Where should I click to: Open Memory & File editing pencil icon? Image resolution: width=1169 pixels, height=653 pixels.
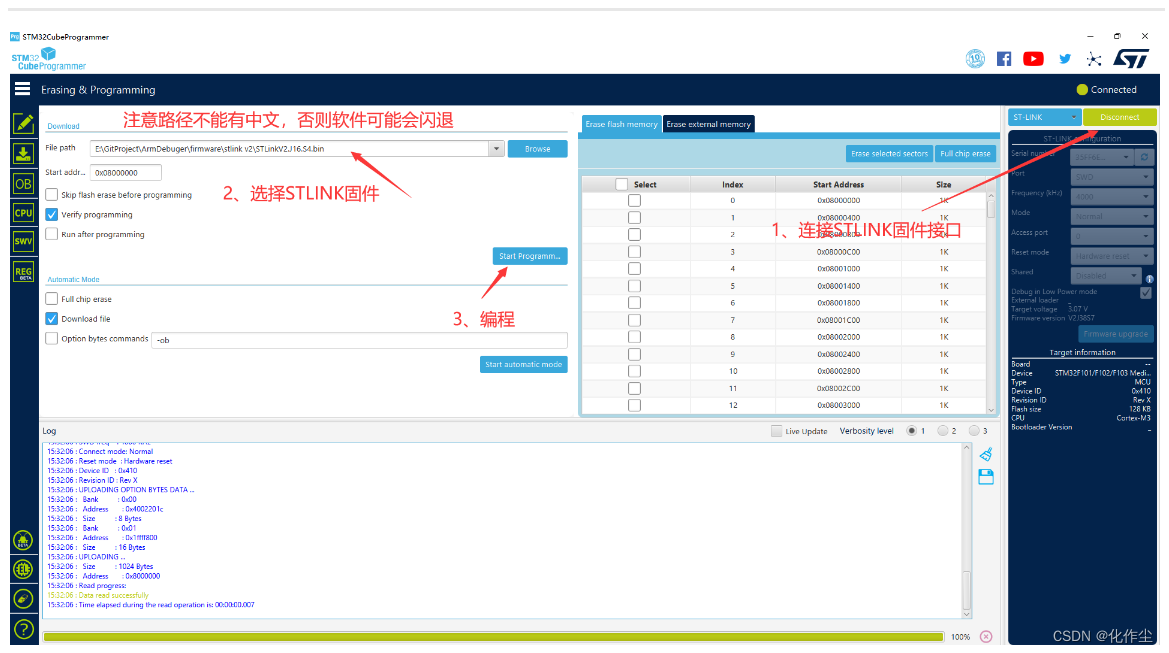pos(23,123)
